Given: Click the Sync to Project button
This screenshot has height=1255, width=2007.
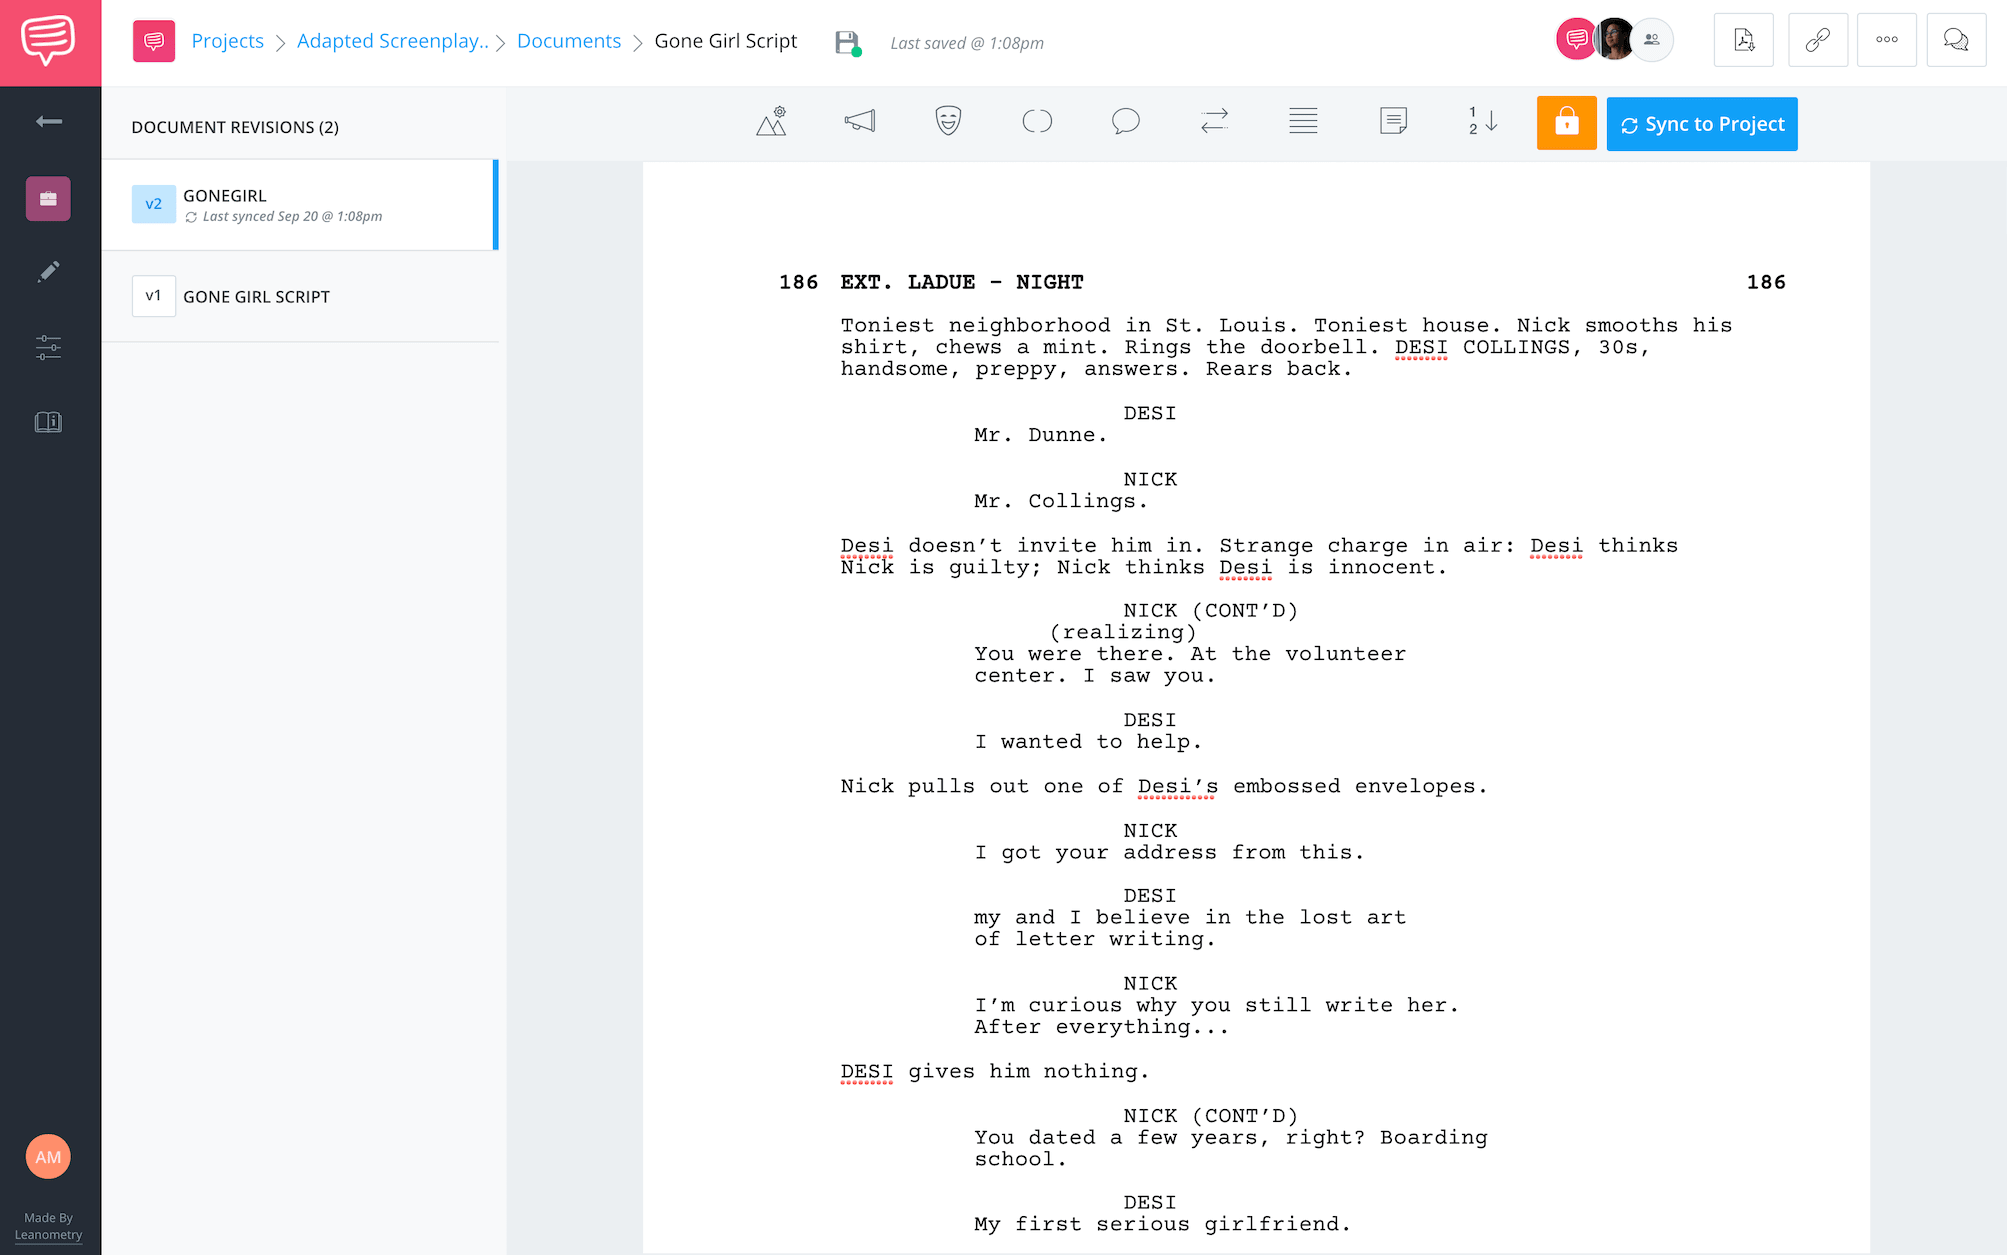Looking at the screenshot, I should point(1701,123).
